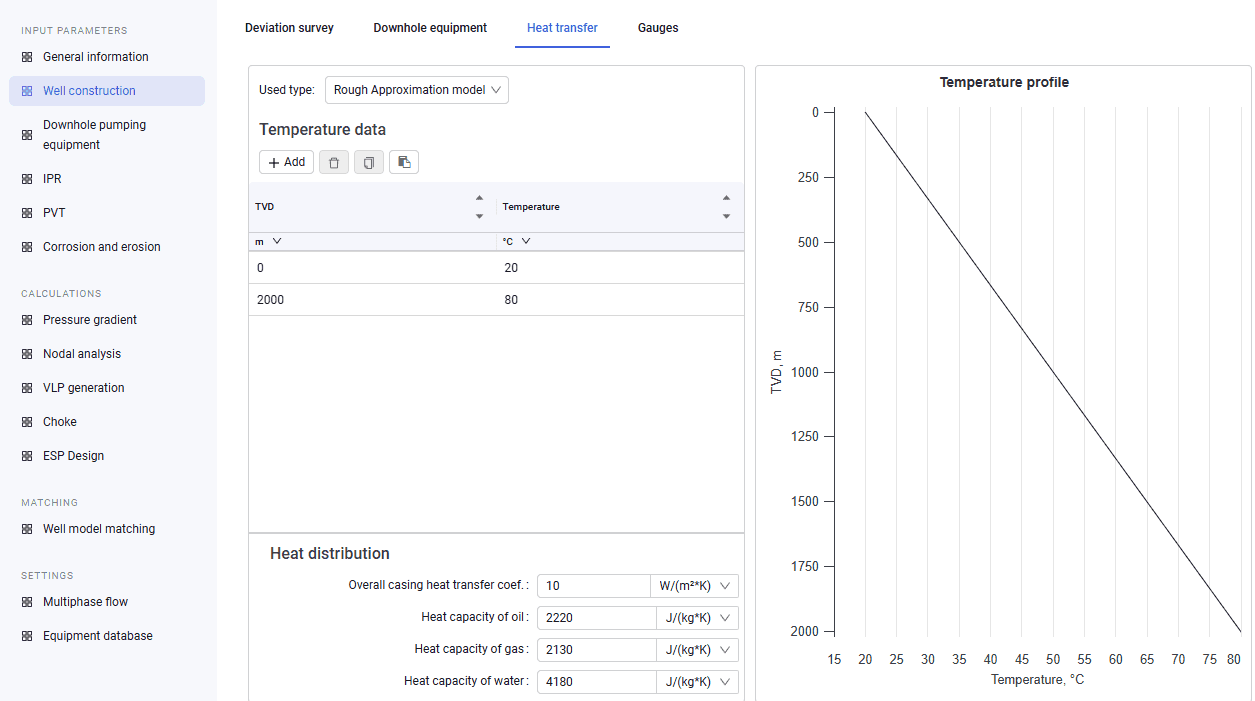Open the W/(m²*K) unit dropdown

pyautogui.click(x=695, y=586)
